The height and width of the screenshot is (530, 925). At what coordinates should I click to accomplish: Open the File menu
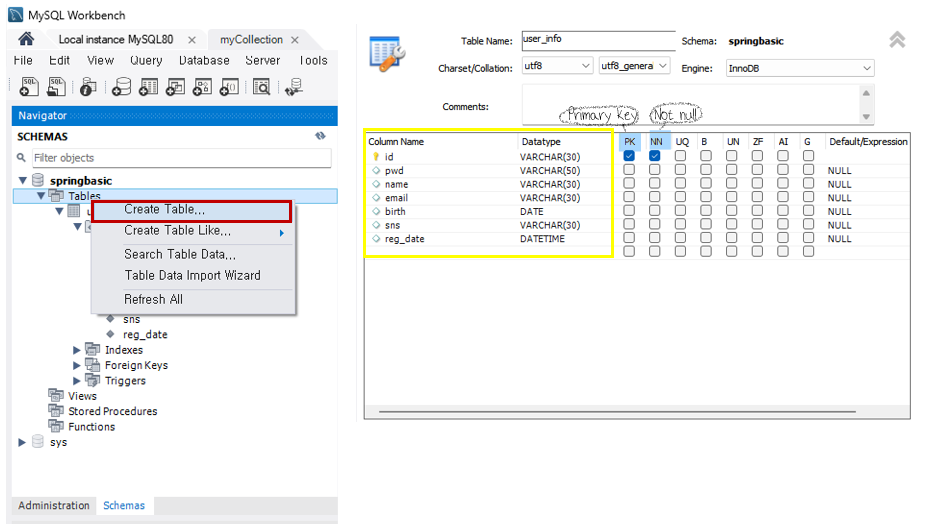pos(23,60)
